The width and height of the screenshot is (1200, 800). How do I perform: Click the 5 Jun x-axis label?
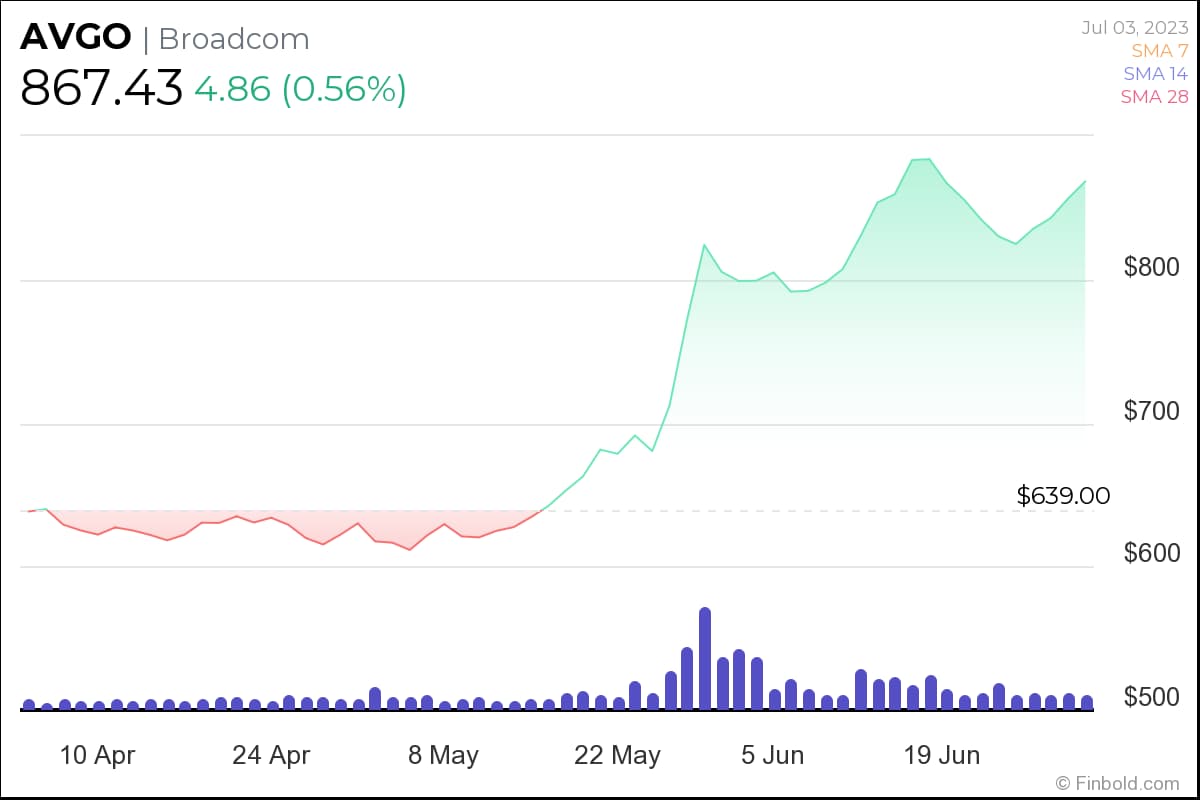pos(772,755)
